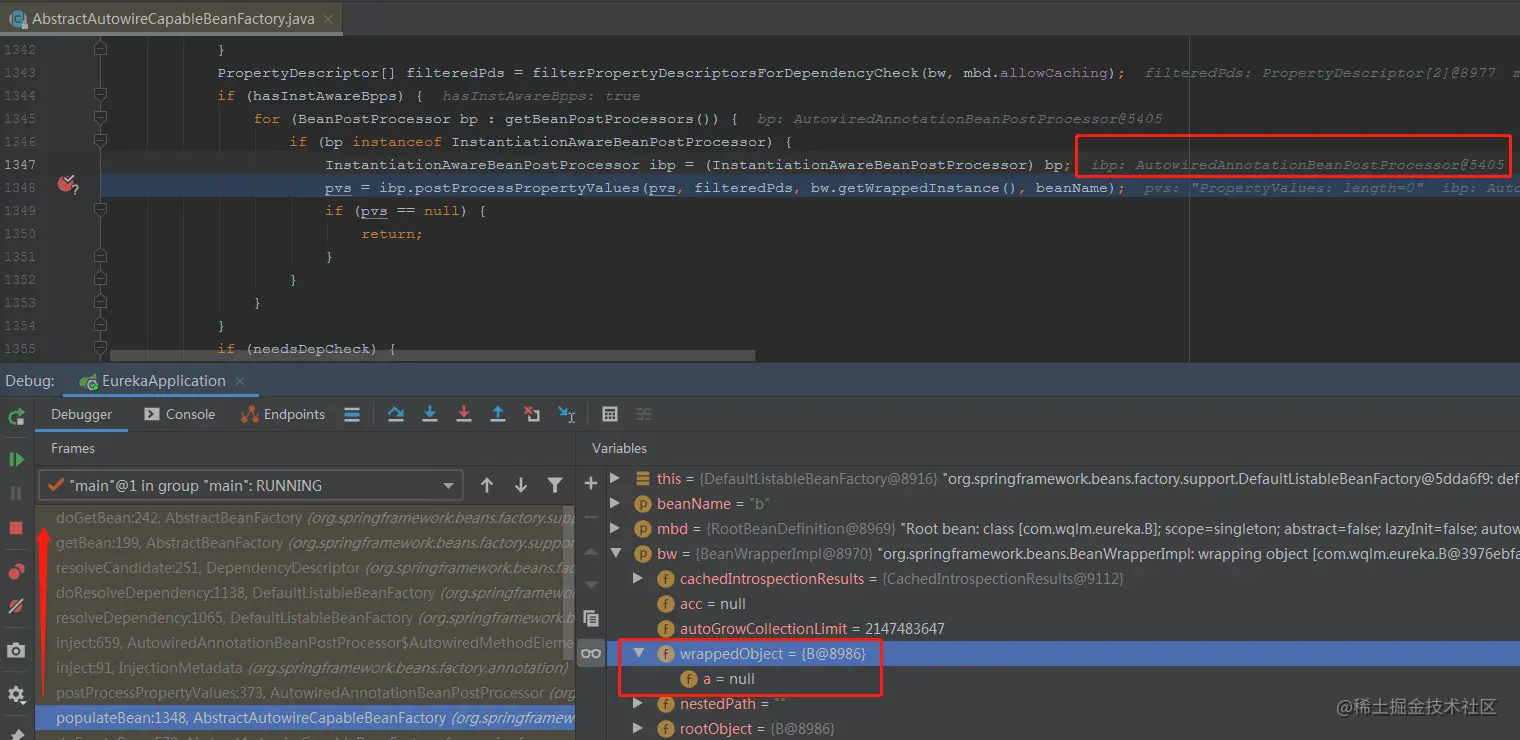Add a new watch with plus icon
Screen dimensions: 1520x740
pos(591,483)
